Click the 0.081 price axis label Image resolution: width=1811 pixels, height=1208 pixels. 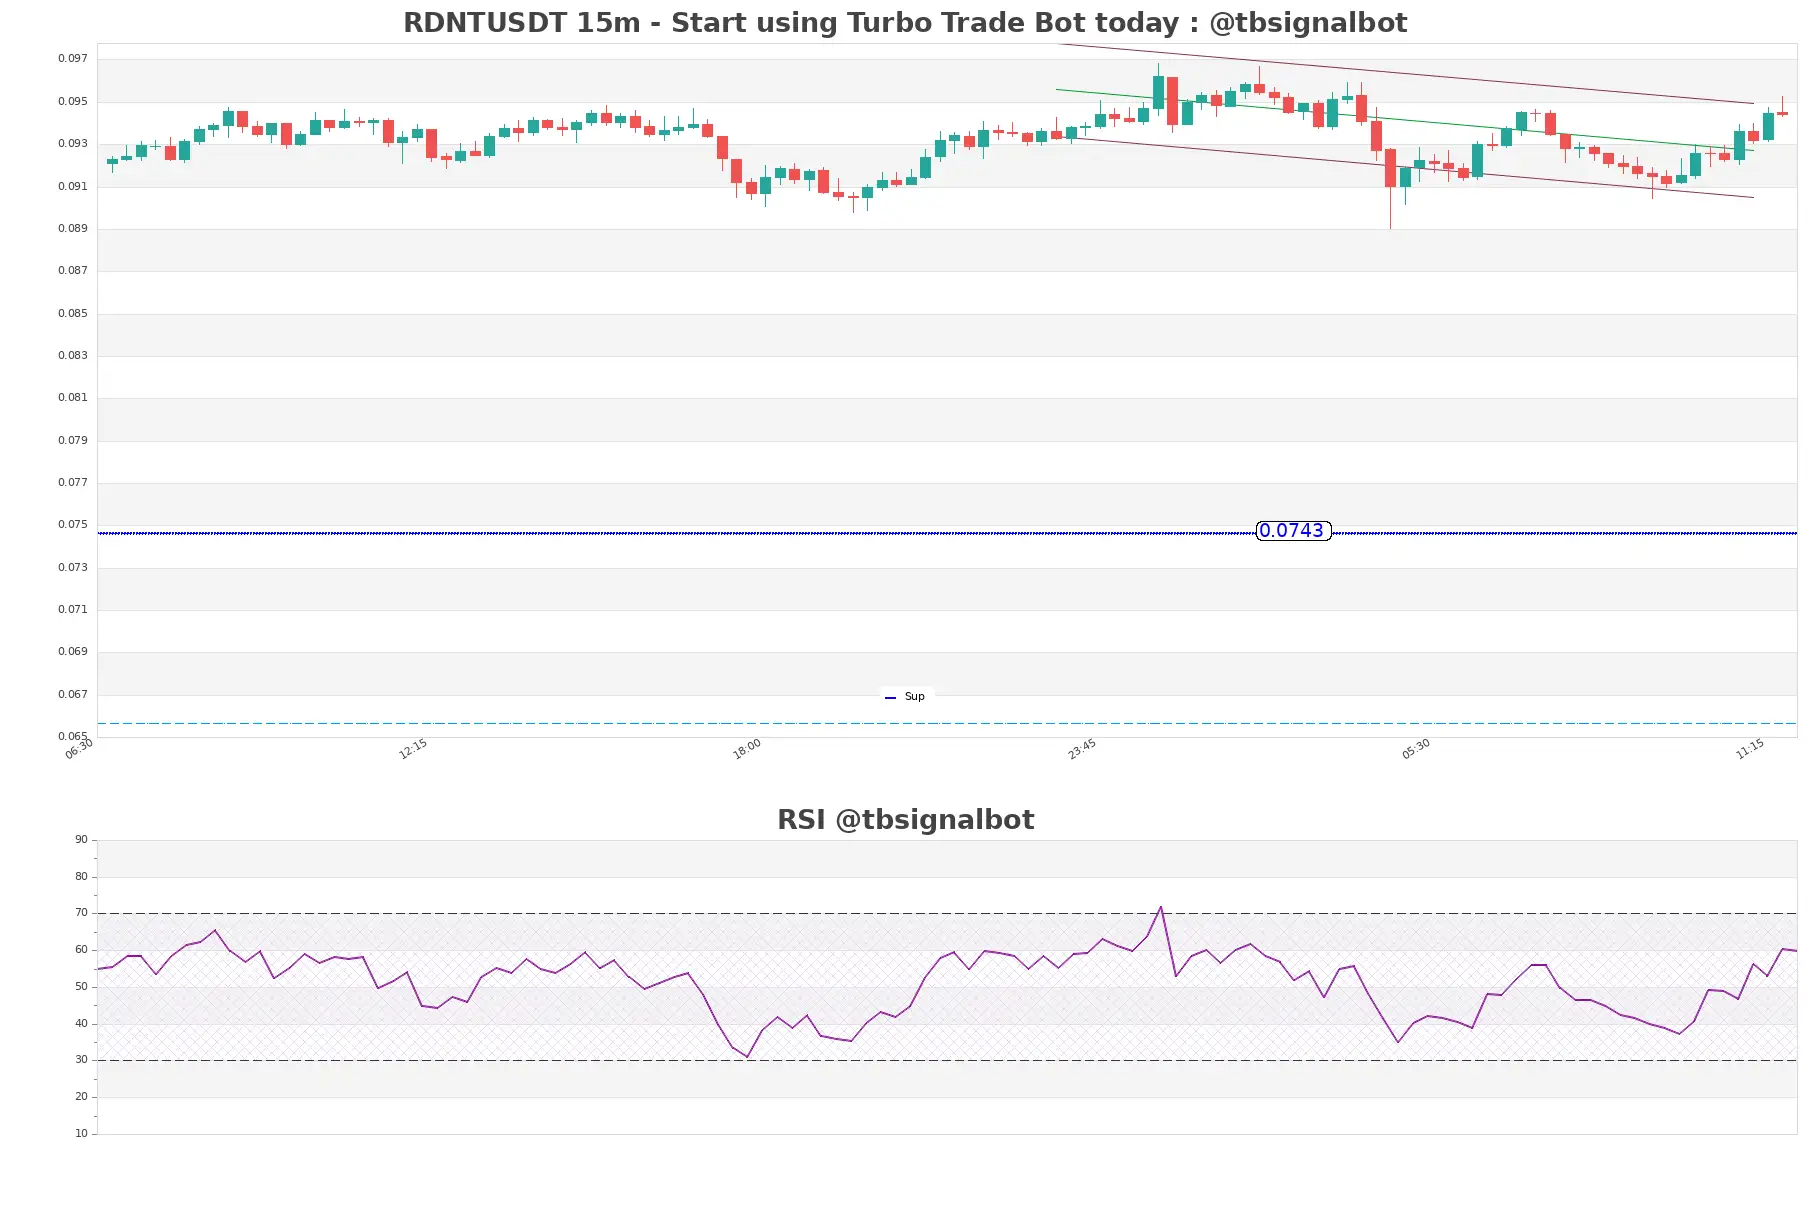click(x=72, y=397)
